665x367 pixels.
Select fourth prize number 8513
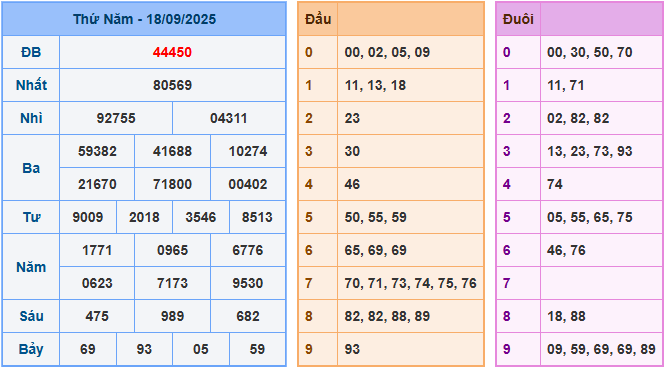[257, 218]
